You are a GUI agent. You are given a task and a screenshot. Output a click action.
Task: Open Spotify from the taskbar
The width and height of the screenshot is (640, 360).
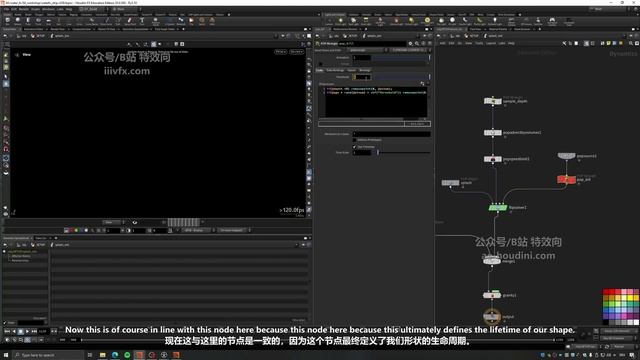pyautogui.click(x=127, y=355)
